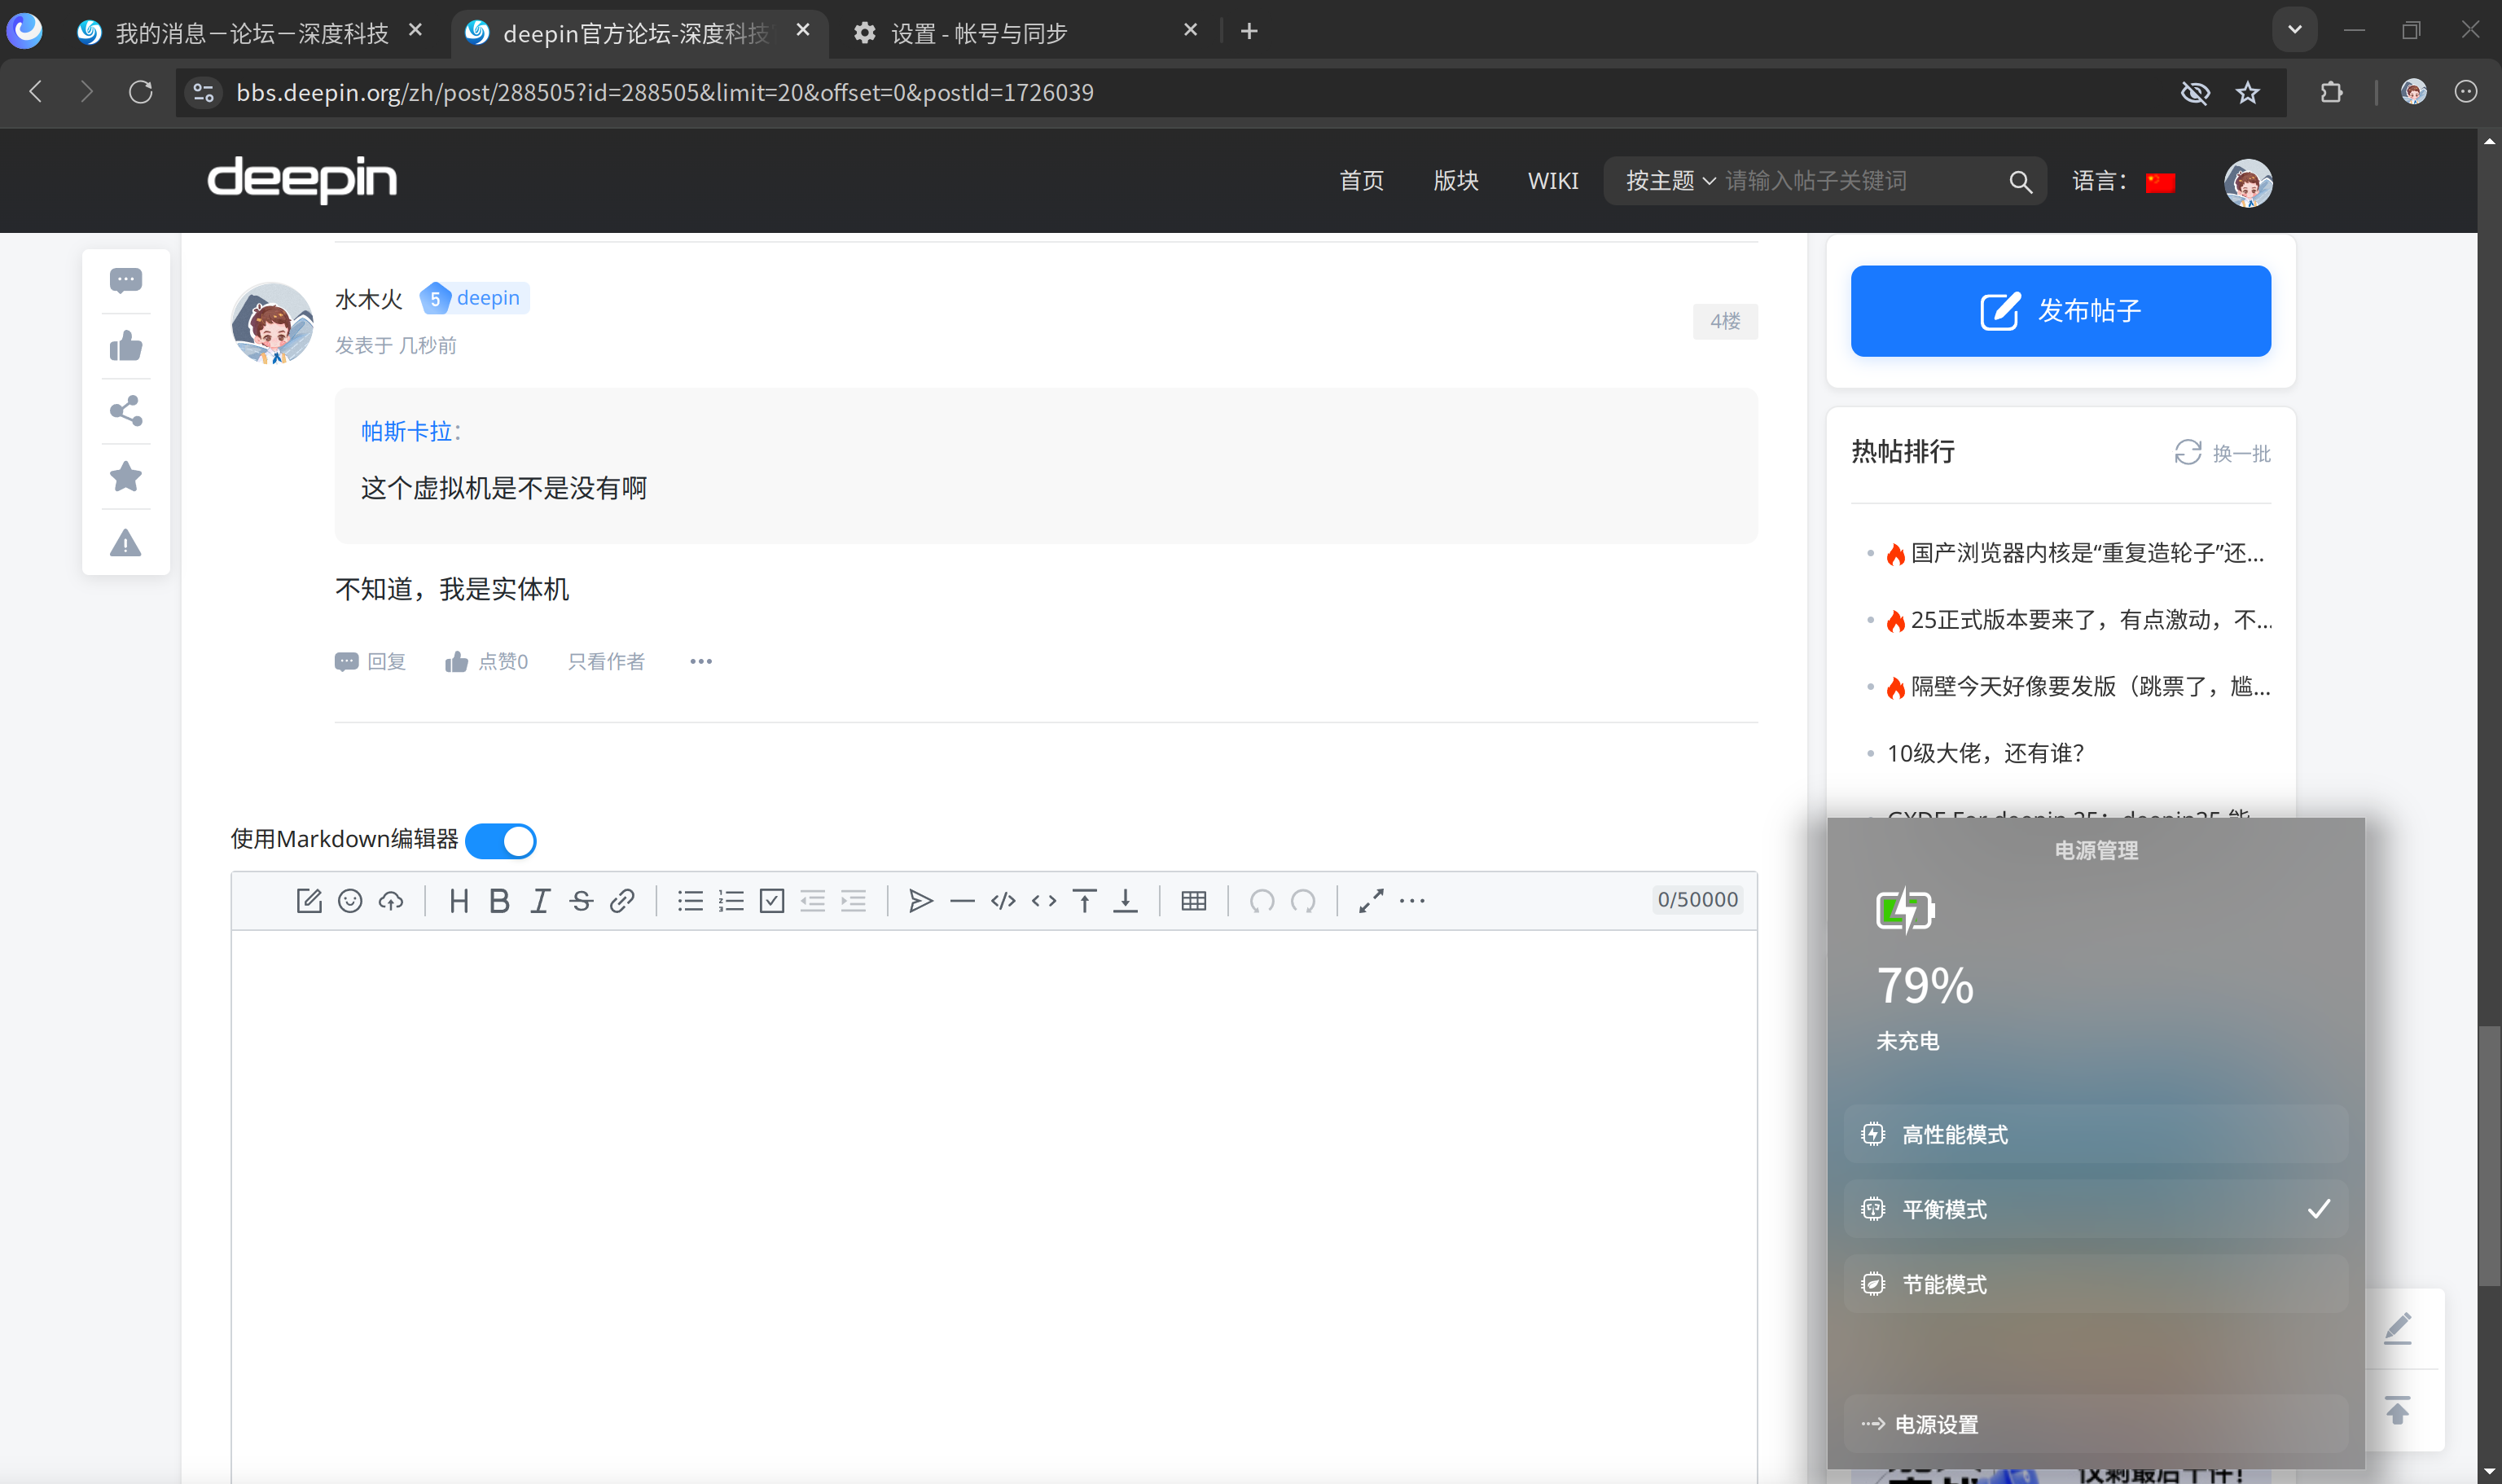Upload a file with the cloud upload icon
This screenshot has width=2502, height=1484.
391,901
